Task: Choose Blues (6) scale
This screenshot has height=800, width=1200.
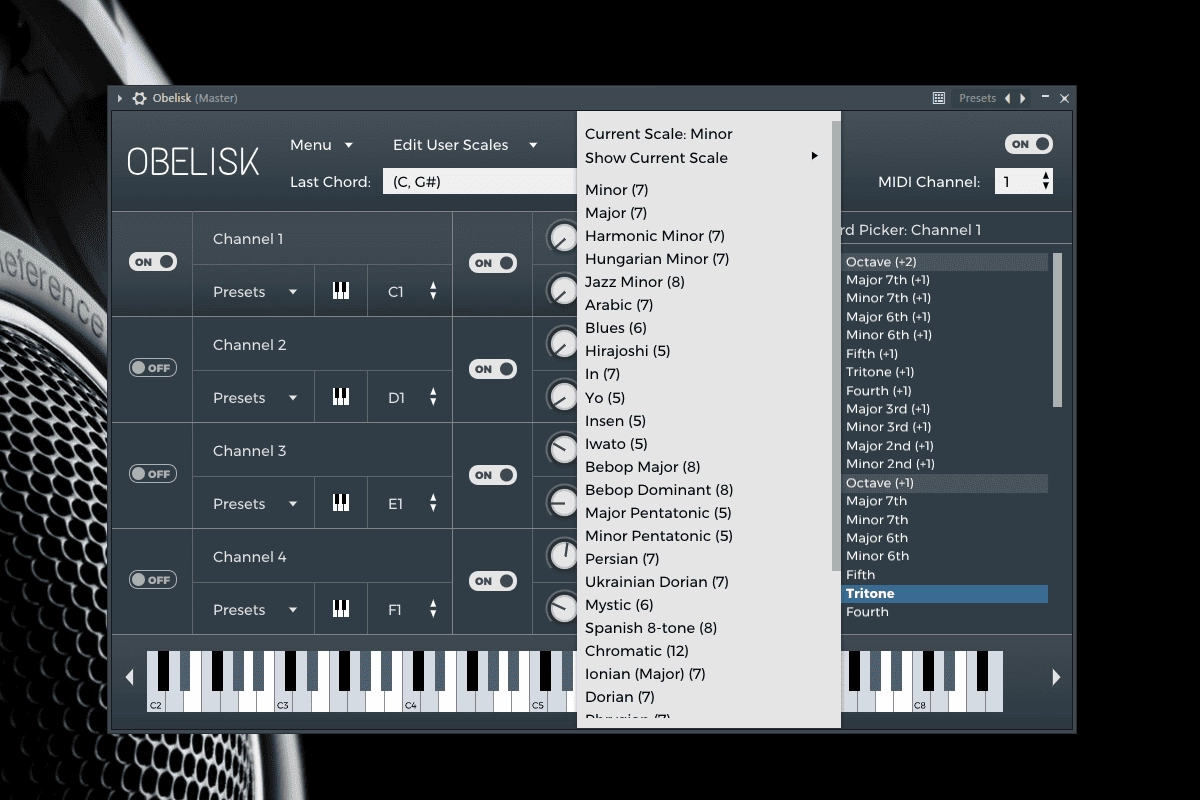Action: point(616,328)
